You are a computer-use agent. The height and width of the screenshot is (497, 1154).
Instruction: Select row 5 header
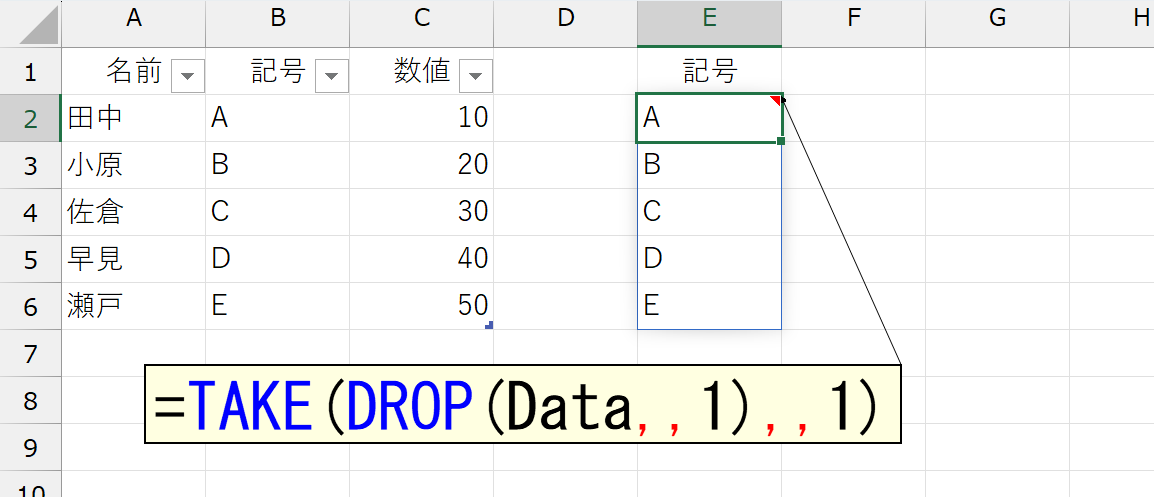30,260
